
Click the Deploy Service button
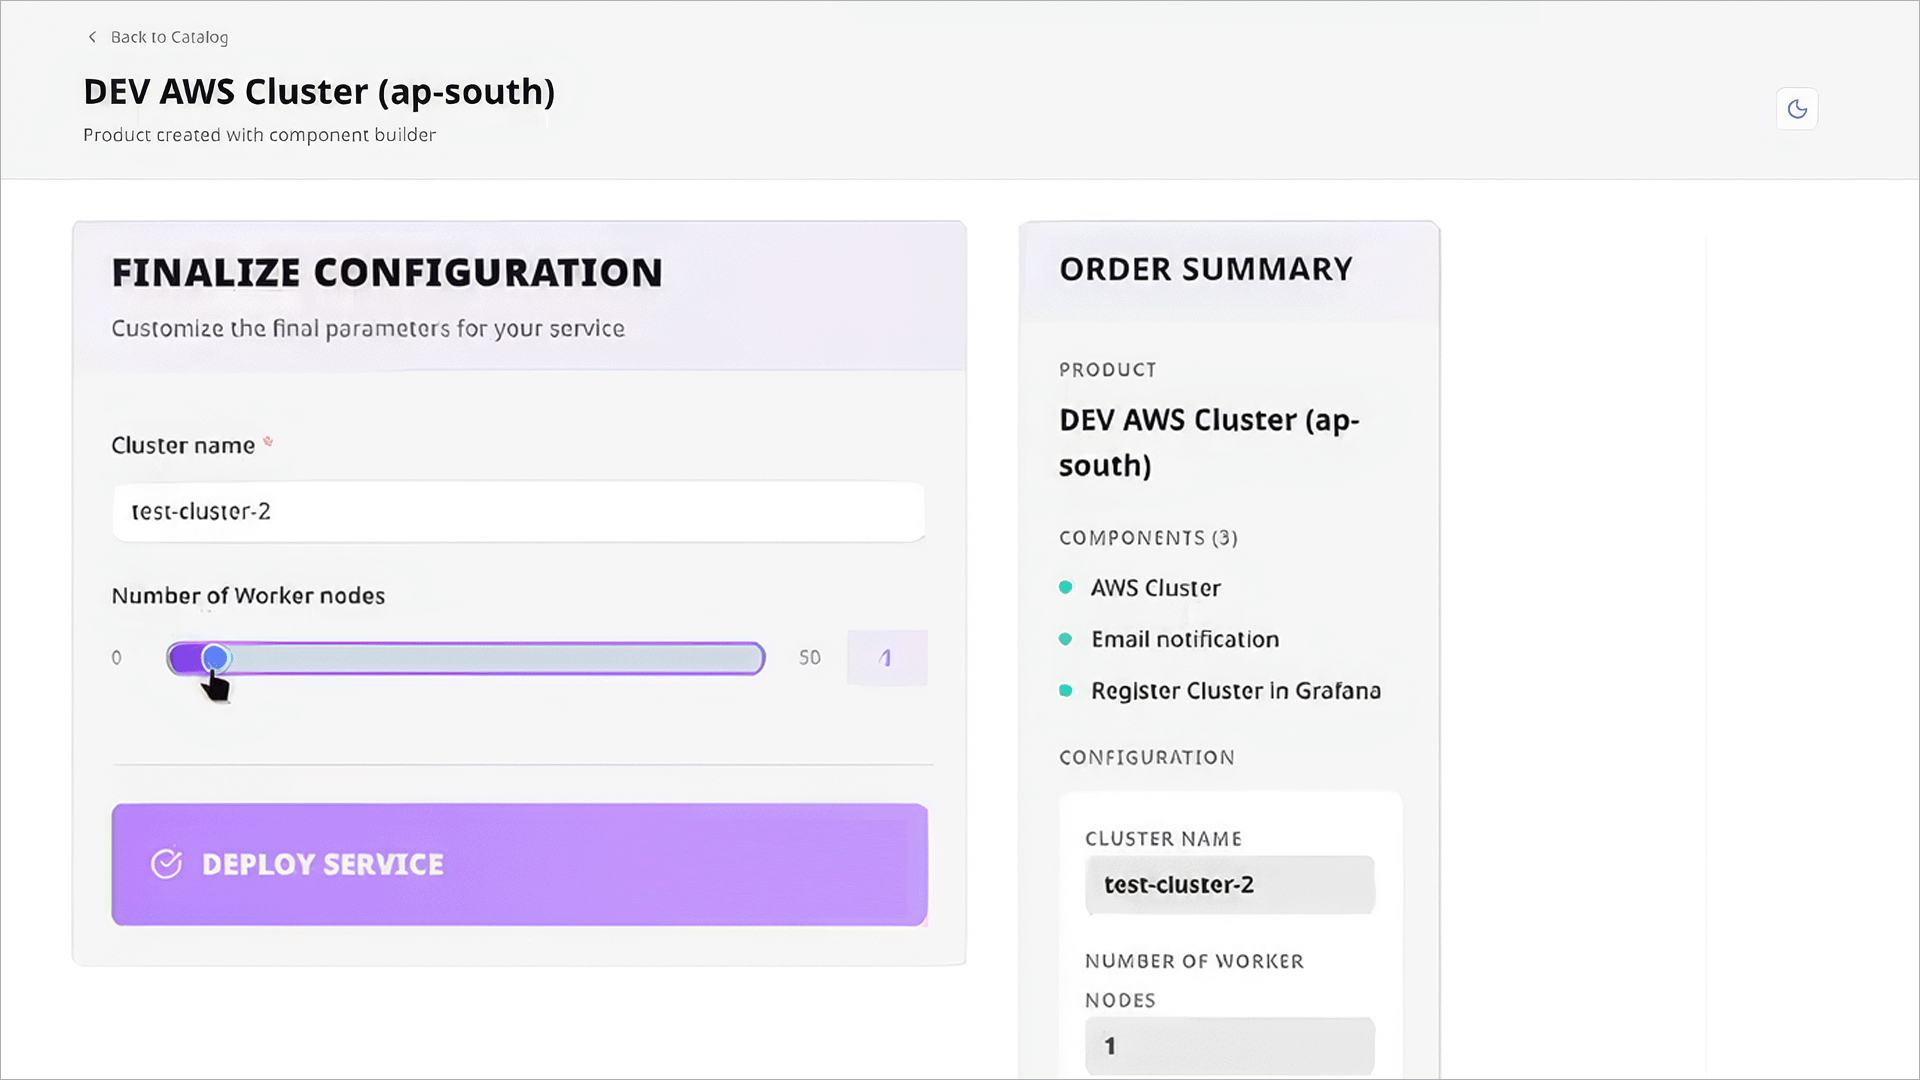(x=519, y=864)
